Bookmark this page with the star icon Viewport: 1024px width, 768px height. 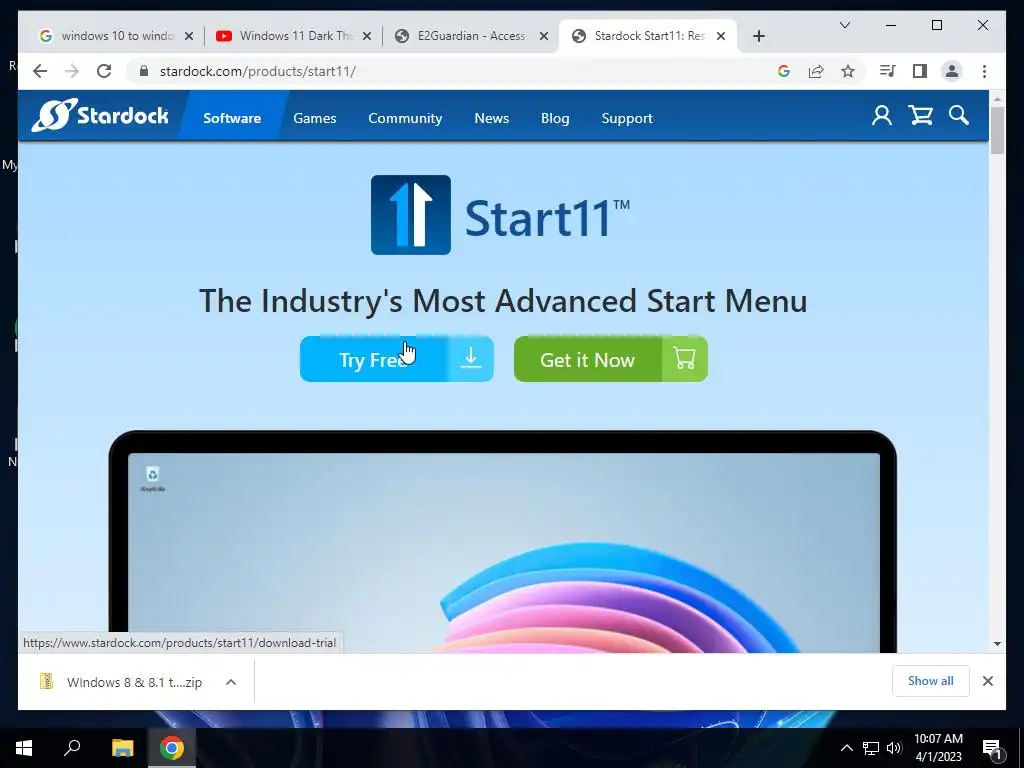pyautogui.click(x=848, y=71)
